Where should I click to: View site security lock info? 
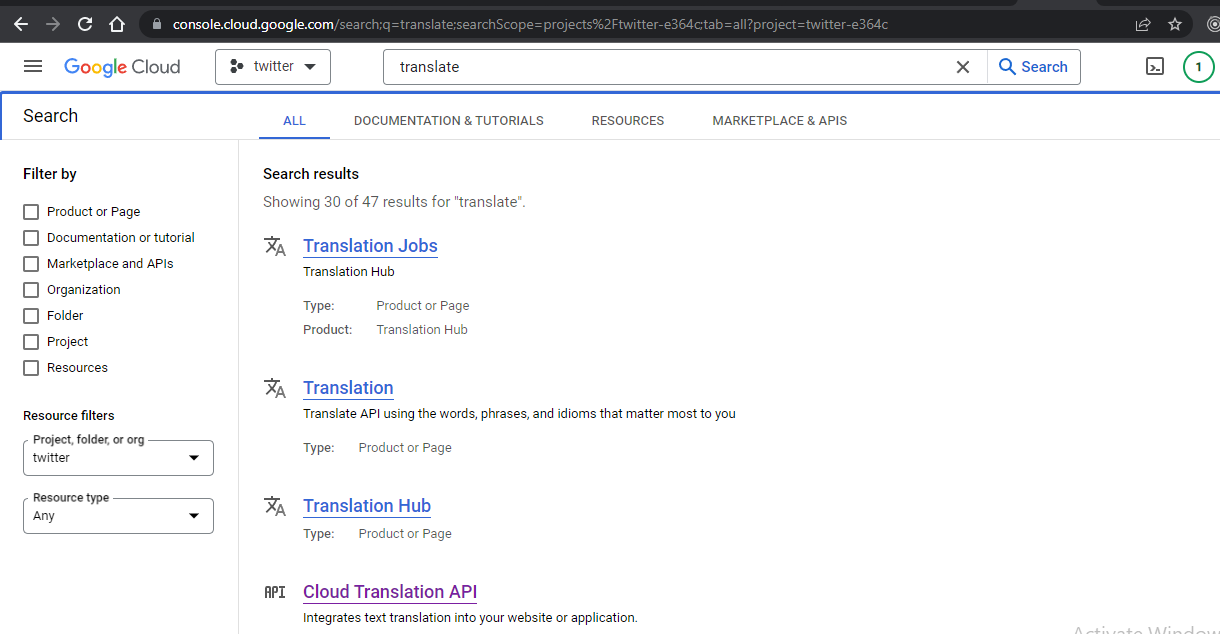click(x=155, y=24)
